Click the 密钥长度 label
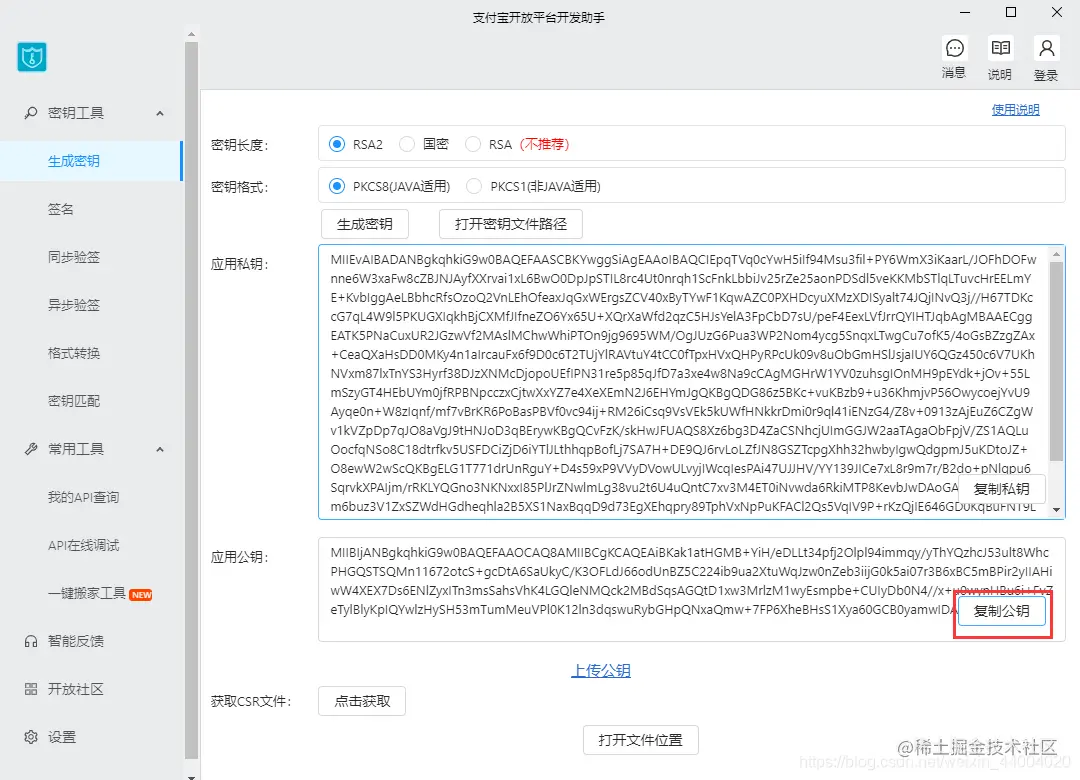The image size is (1080, 780). point(240,145)
